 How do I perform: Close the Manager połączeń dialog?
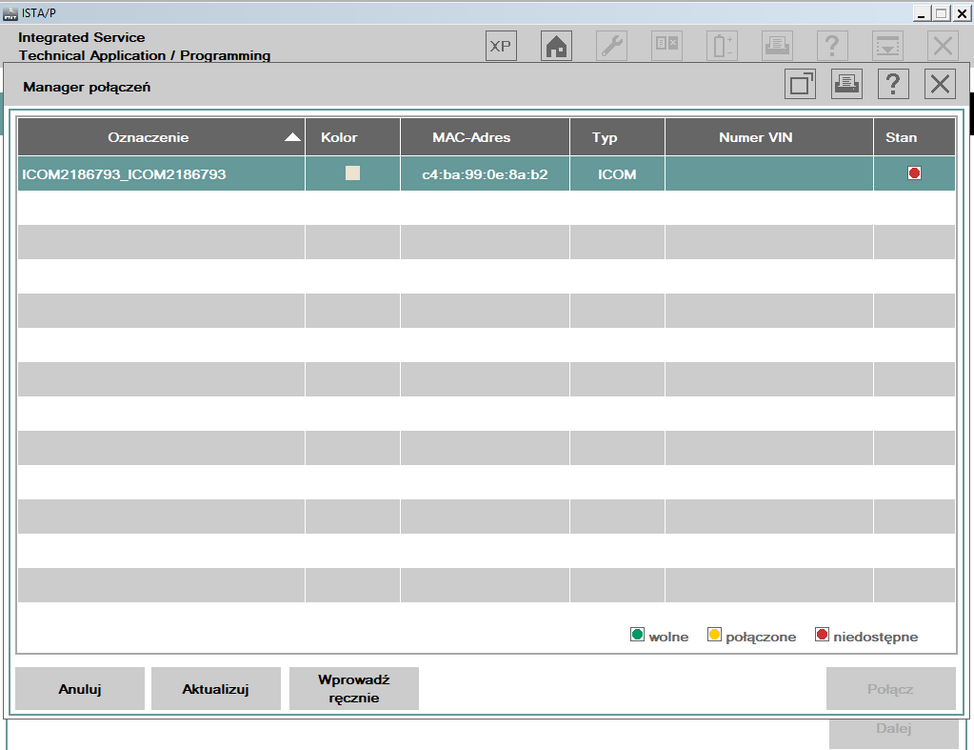click(940, 84)
